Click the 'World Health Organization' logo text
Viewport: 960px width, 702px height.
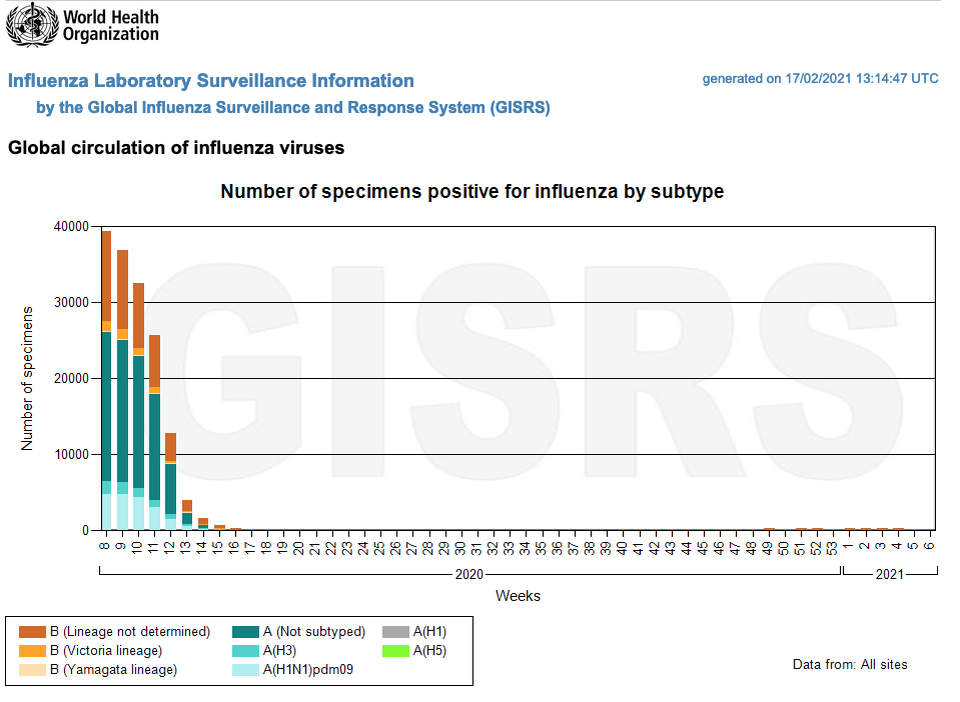point(111,26)
